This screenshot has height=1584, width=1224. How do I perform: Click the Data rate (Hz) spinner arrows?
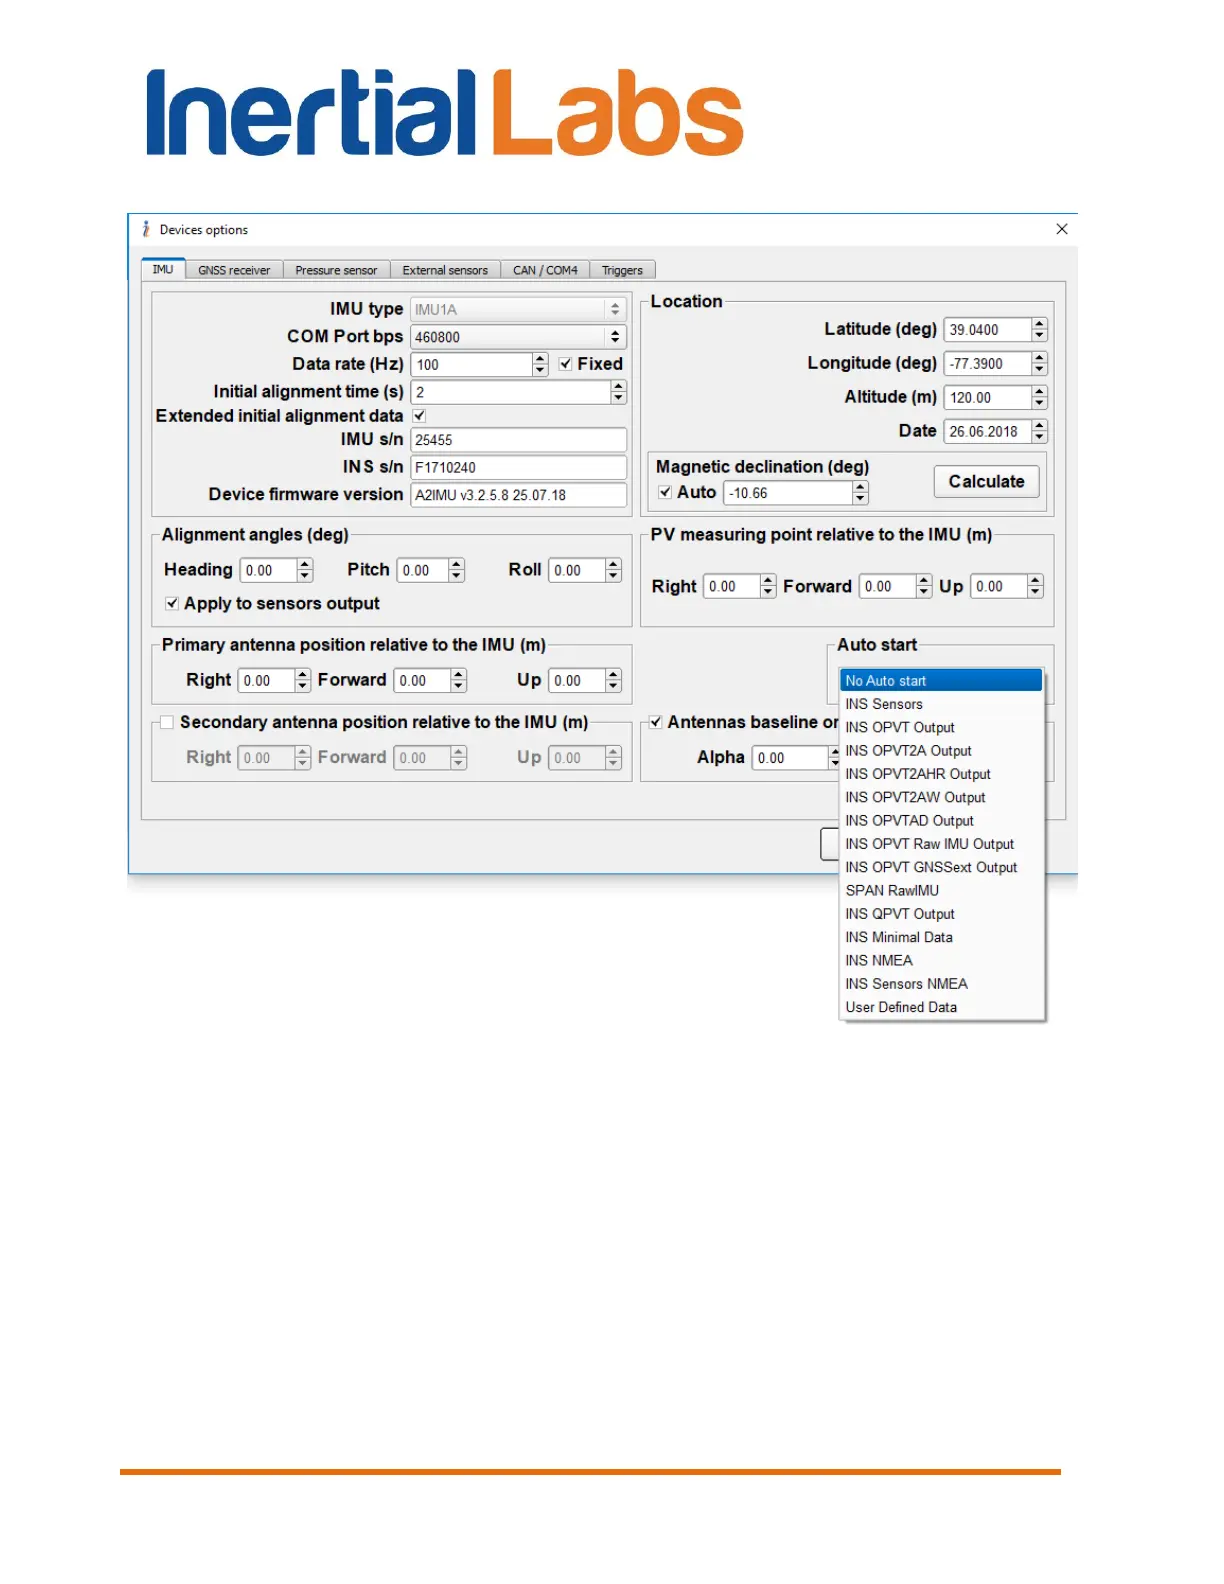pos(540,364)
